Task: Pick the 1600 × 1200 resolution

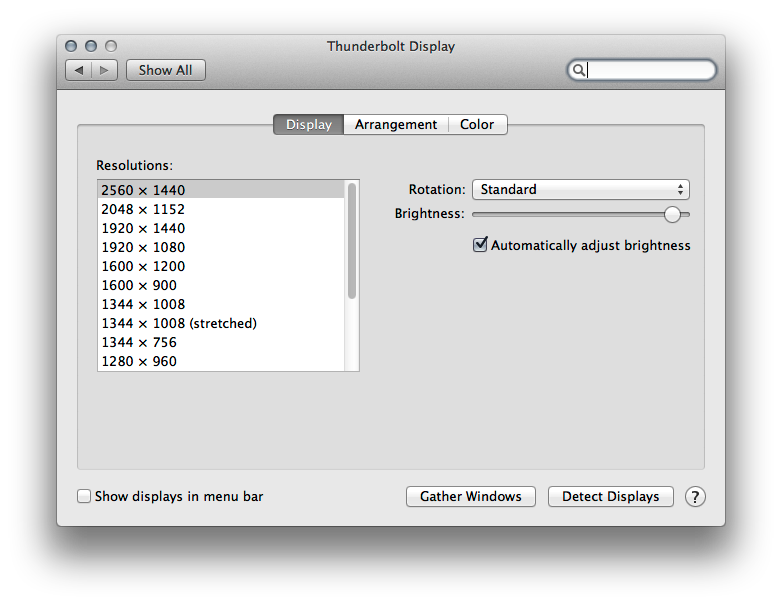Action: tap(221, 266)
